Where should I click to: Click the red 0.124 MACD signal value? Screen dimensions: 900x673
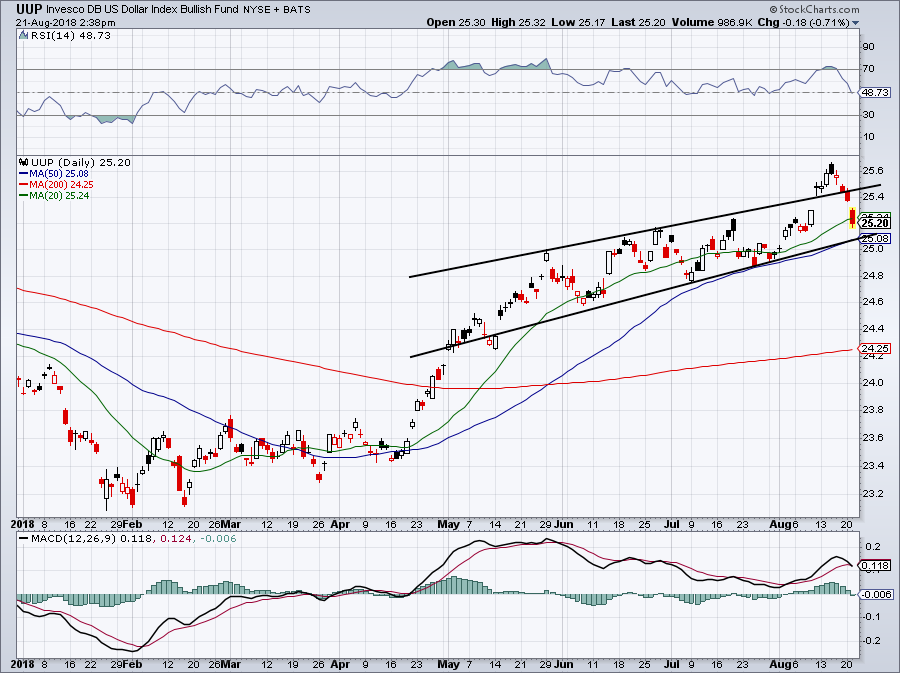176,539
